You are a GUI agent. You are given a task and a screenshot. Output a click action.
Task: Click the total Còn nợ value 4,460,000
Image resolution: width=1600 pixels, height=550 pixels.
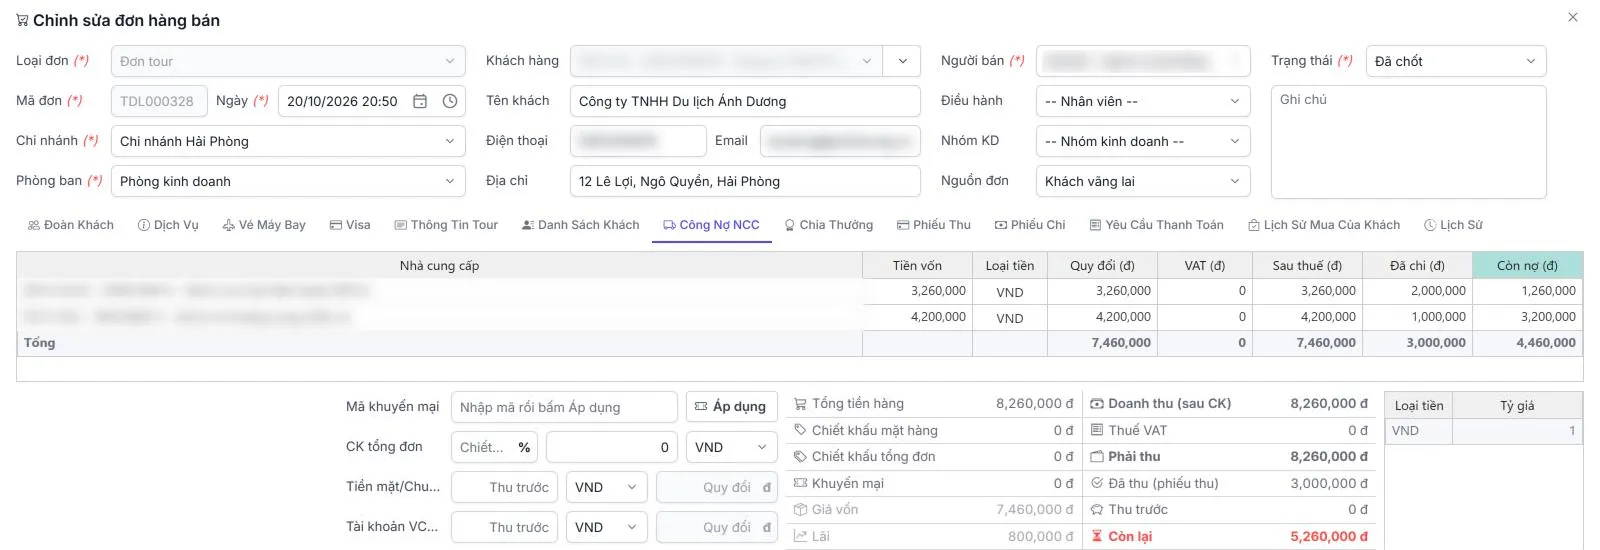tap(1527, 343)
